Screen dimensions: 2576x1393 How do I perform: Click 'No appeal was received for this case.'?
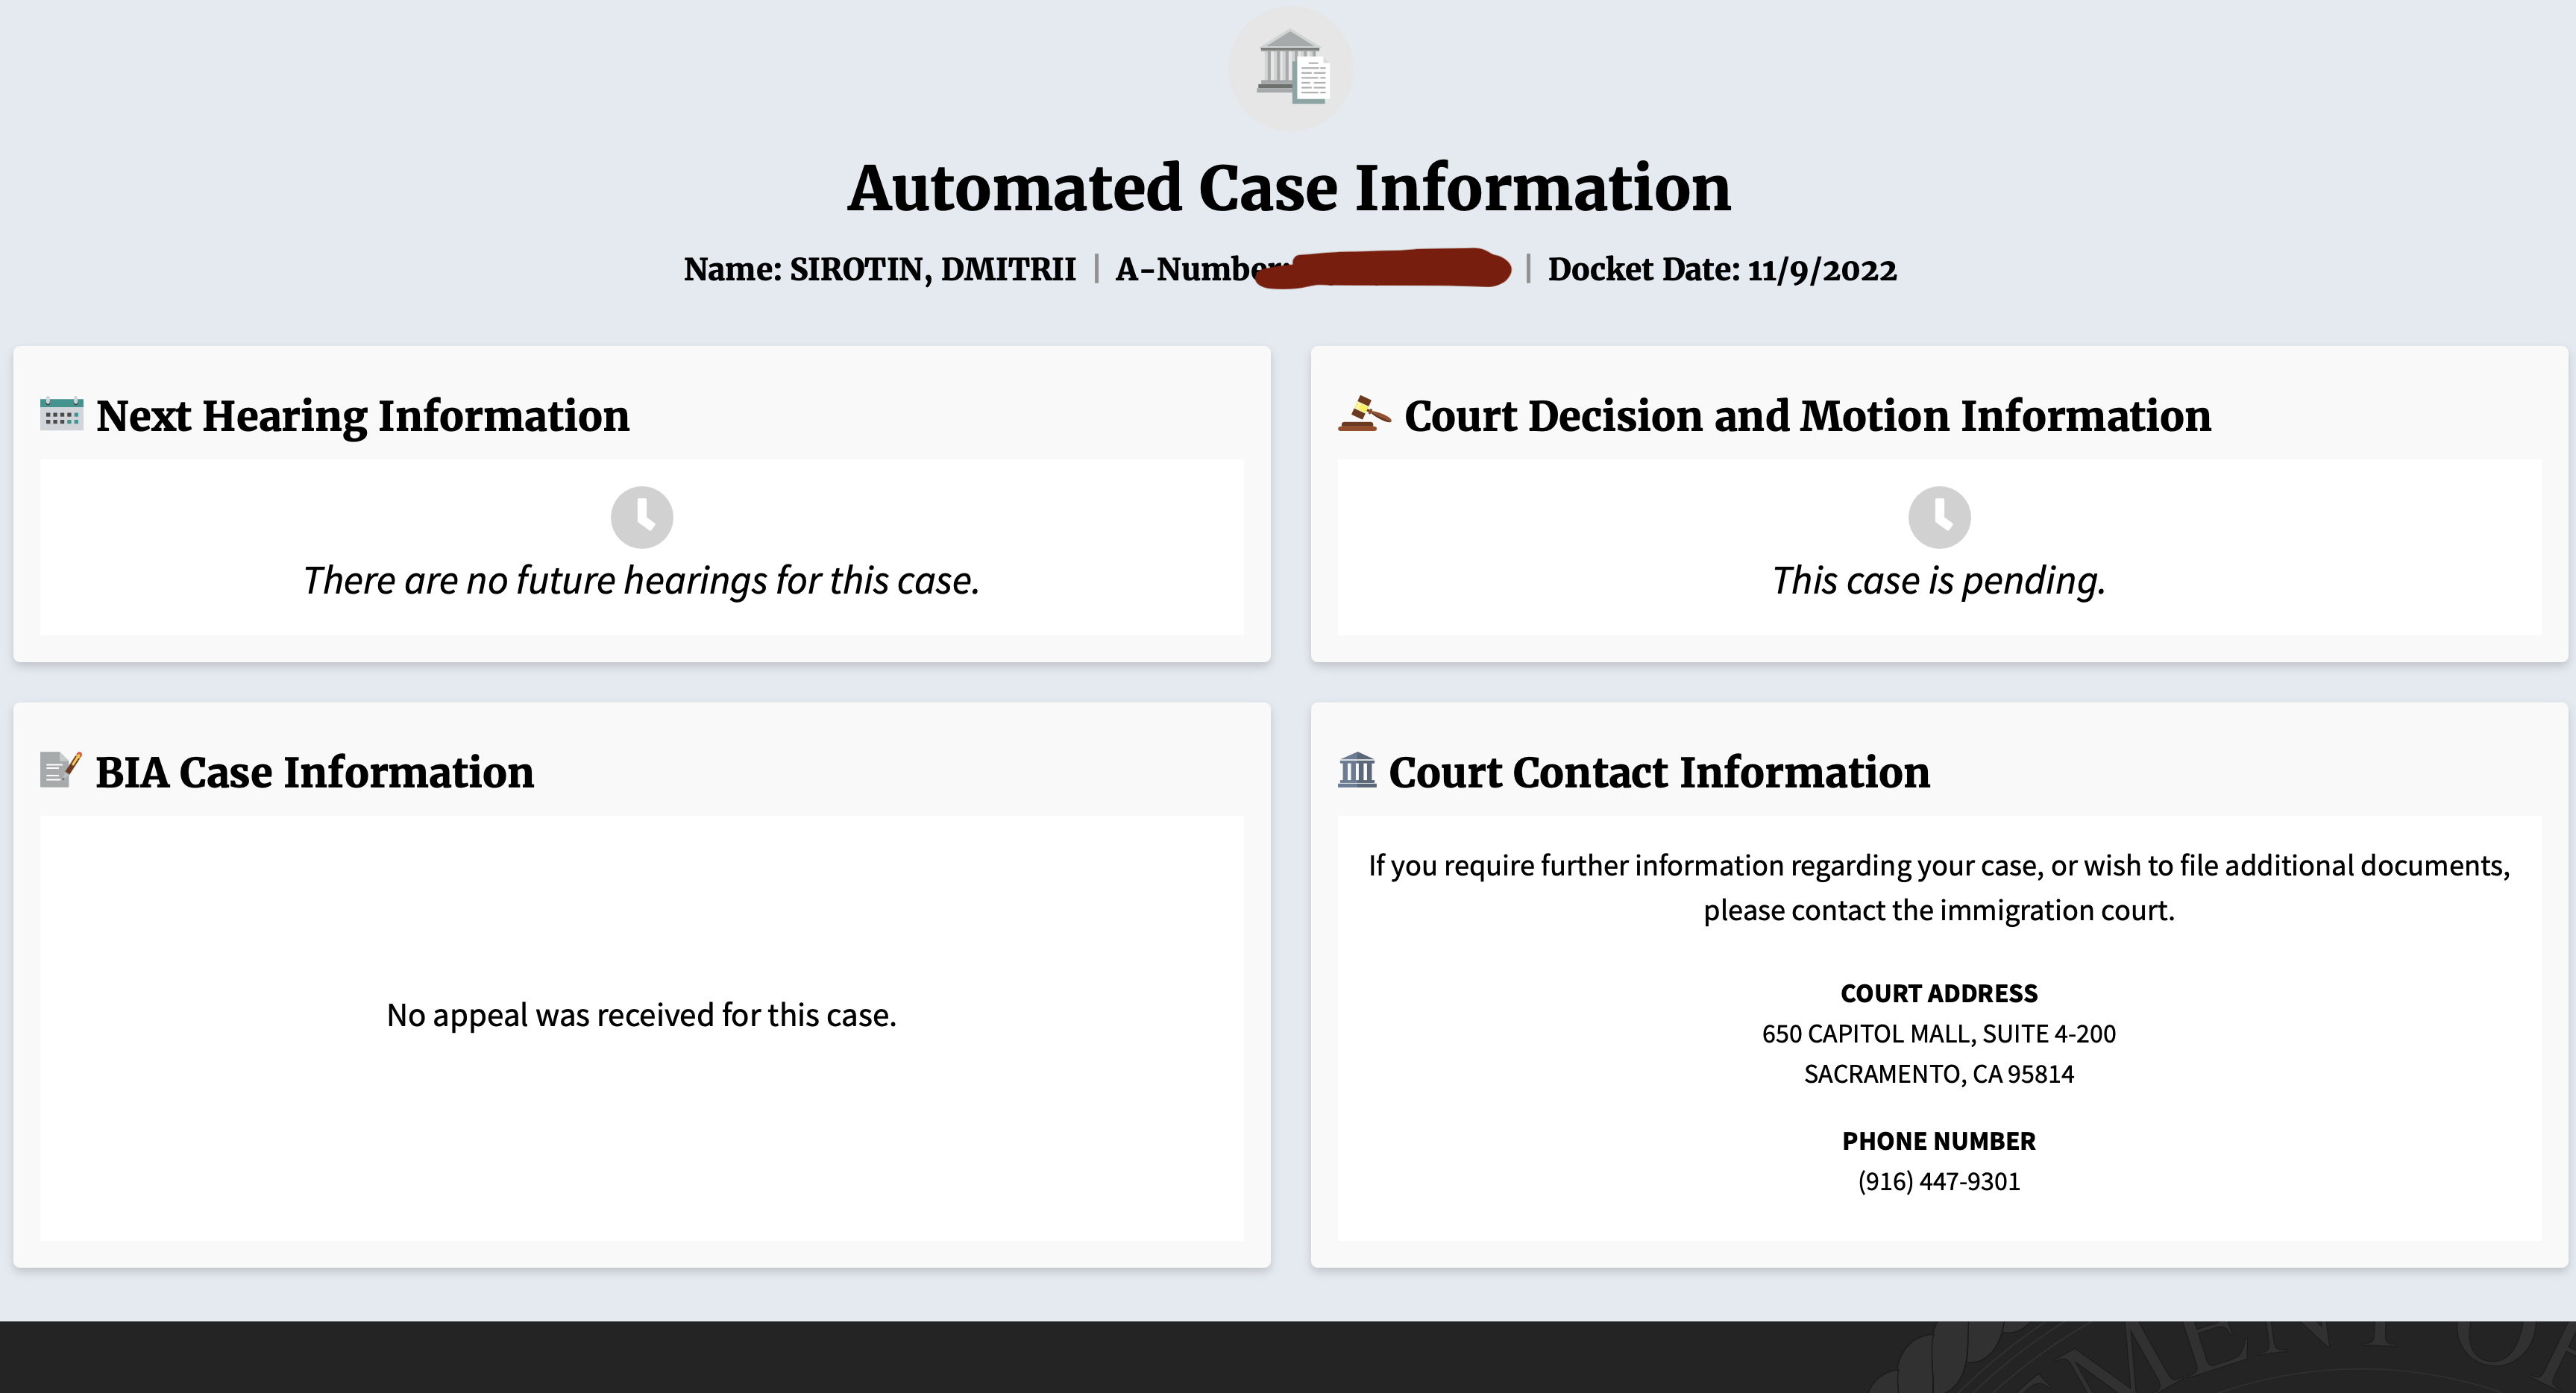642,1015
